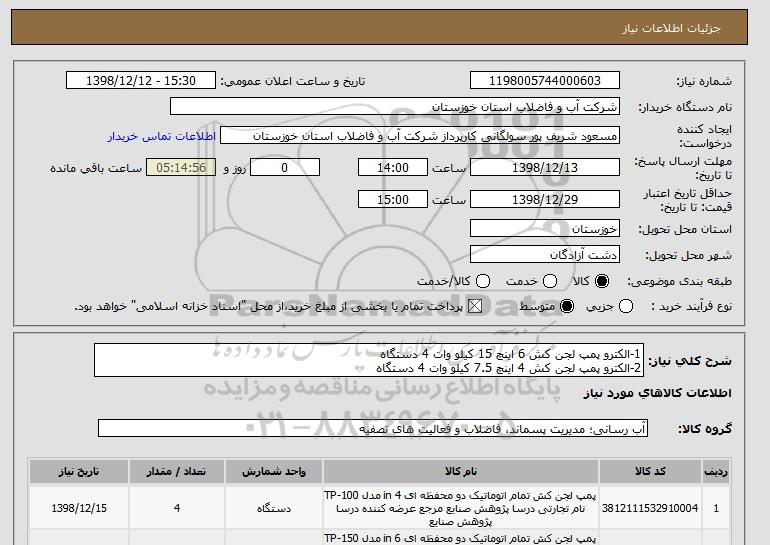
Task: Click the شماره نیاز label
Action: pyautogui.click(x=704, y=81)
